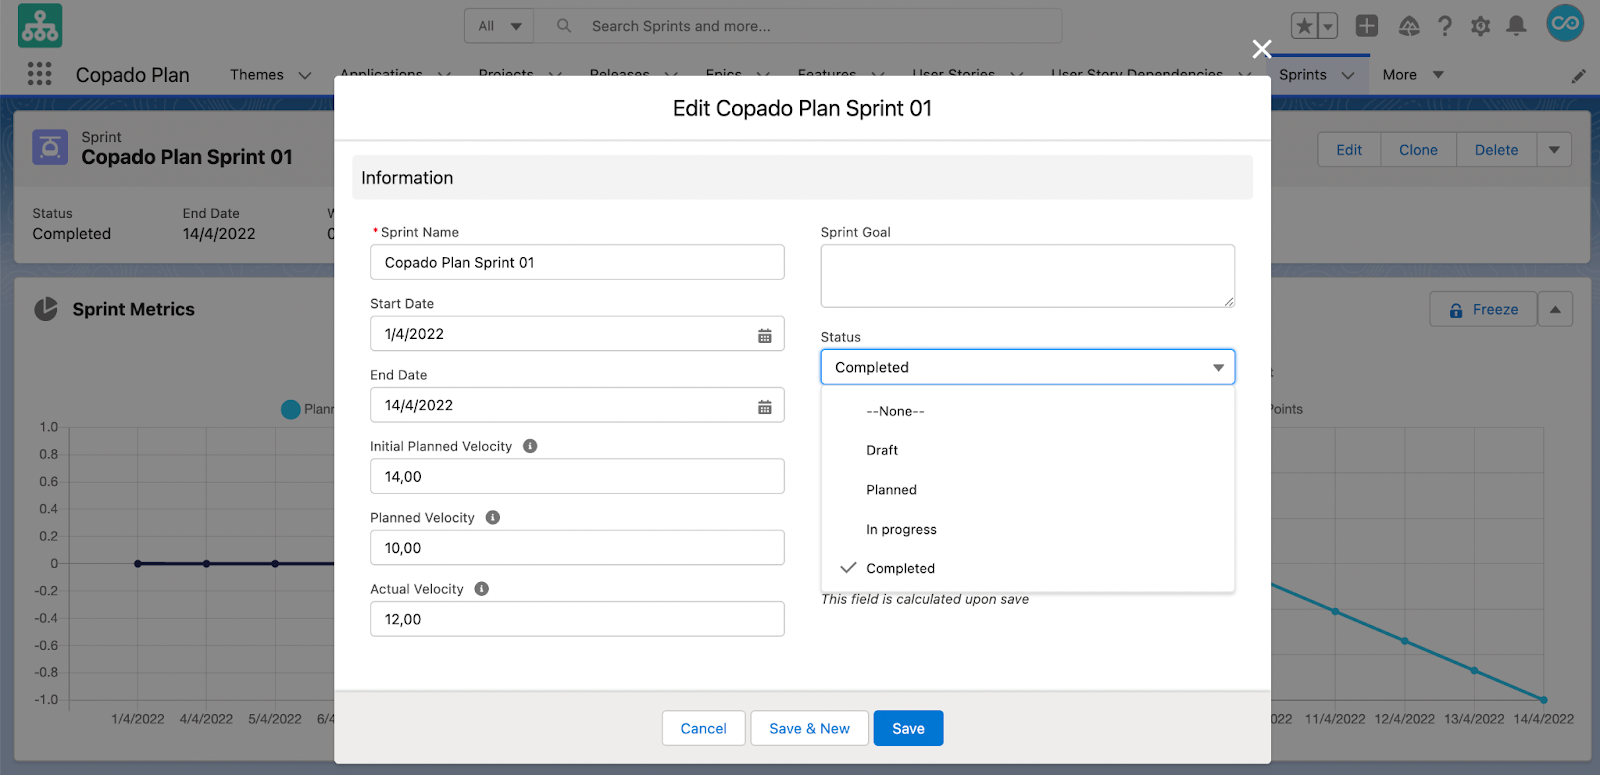
Task: Open the End Date calendar picker
Action: click(765, 407)
